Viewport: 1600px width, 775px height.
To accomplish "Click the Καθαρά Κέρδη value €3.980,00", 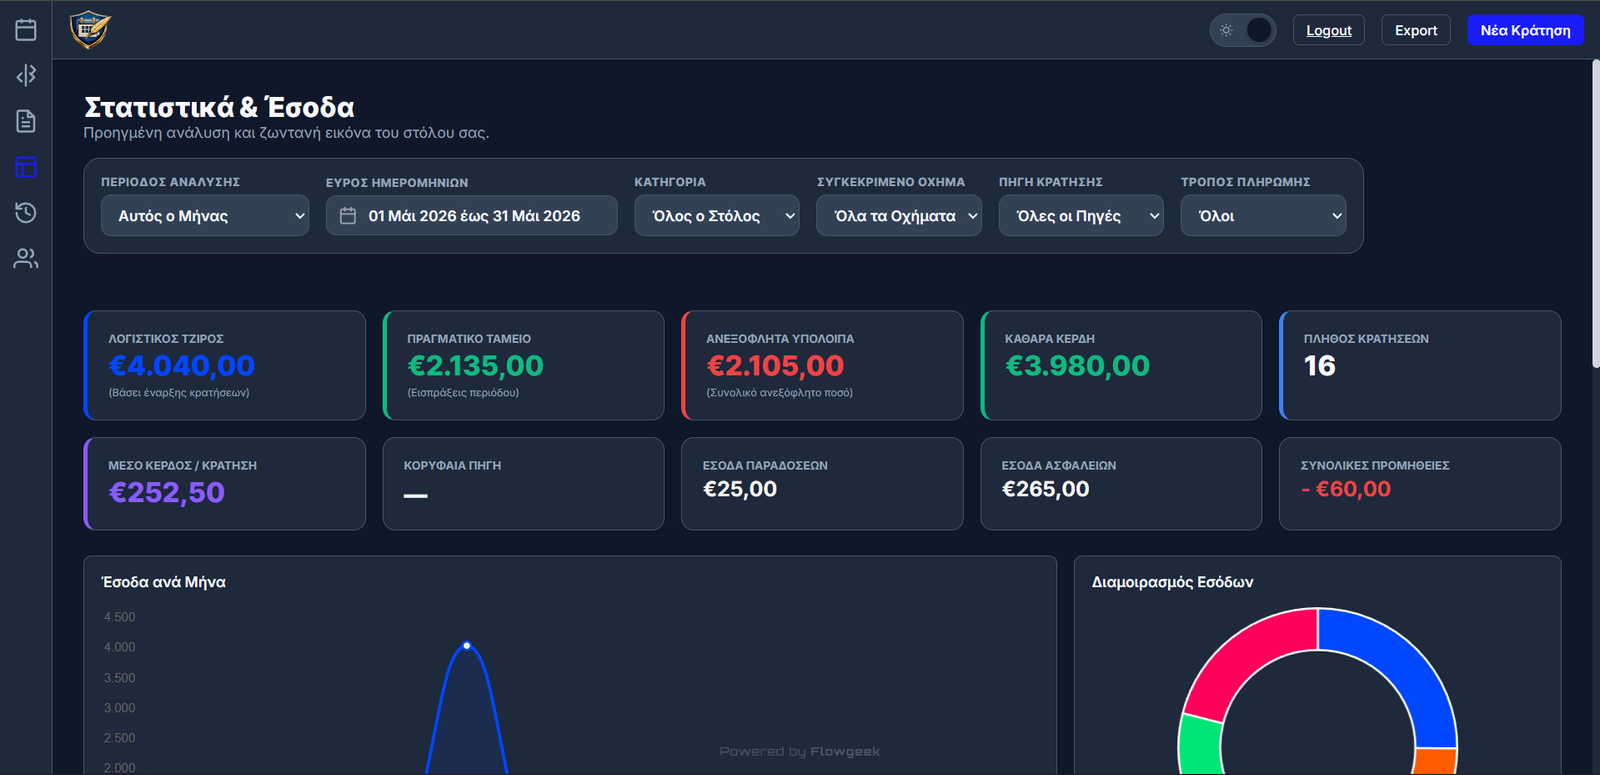I will [1077, 366].
